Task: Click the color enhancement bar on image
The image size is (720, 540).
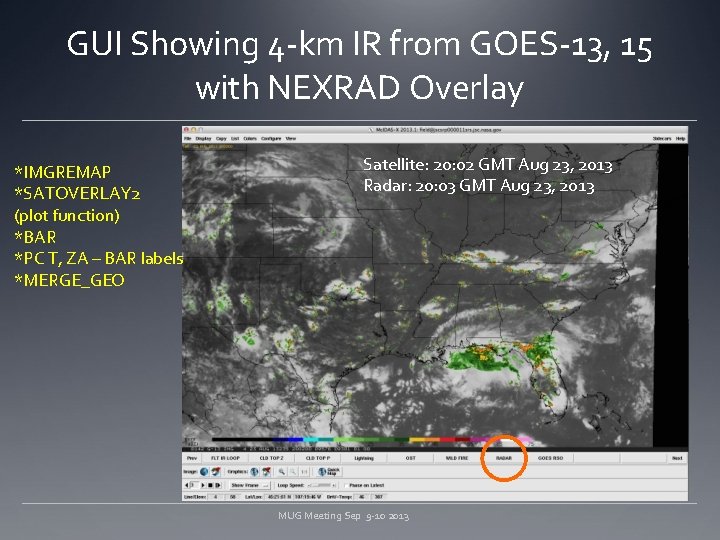Action: 372,439
